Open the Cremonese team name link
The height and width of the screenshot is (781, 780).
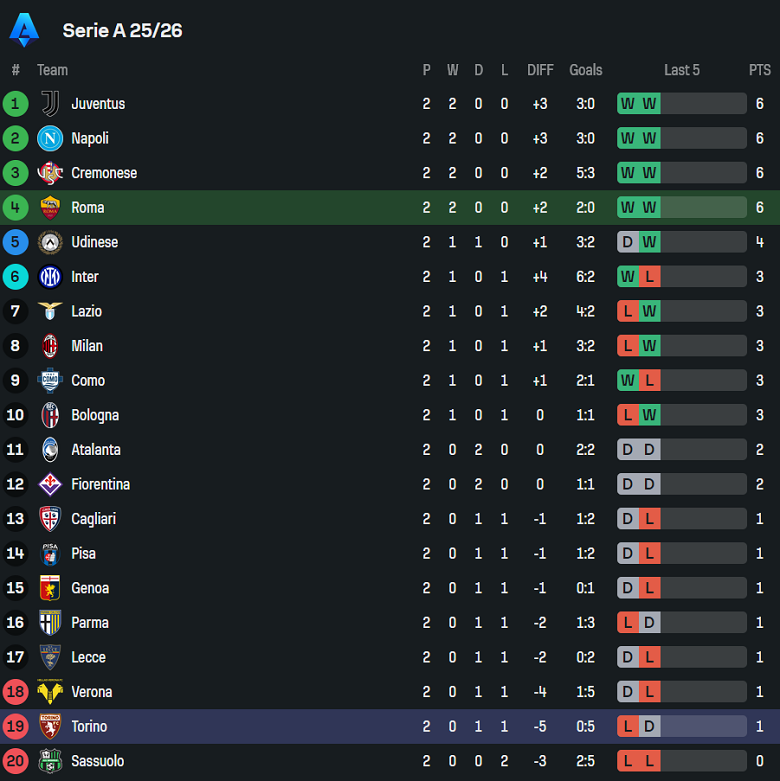(104, 173)
